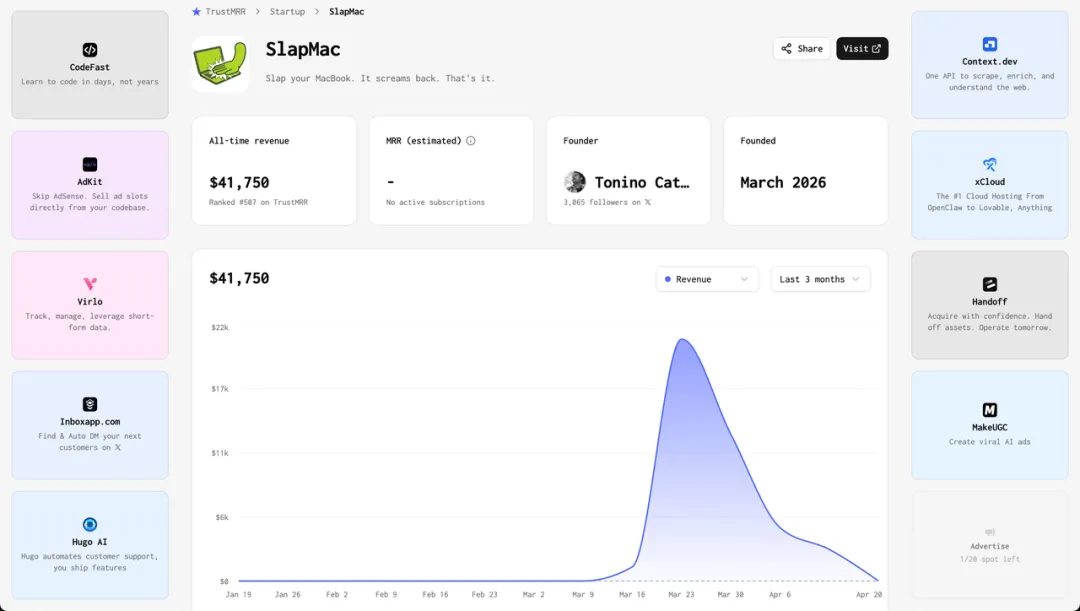Click the revenue peak near Mar 23
Screen dimensions: 1080x611
[x=682, y=340]
